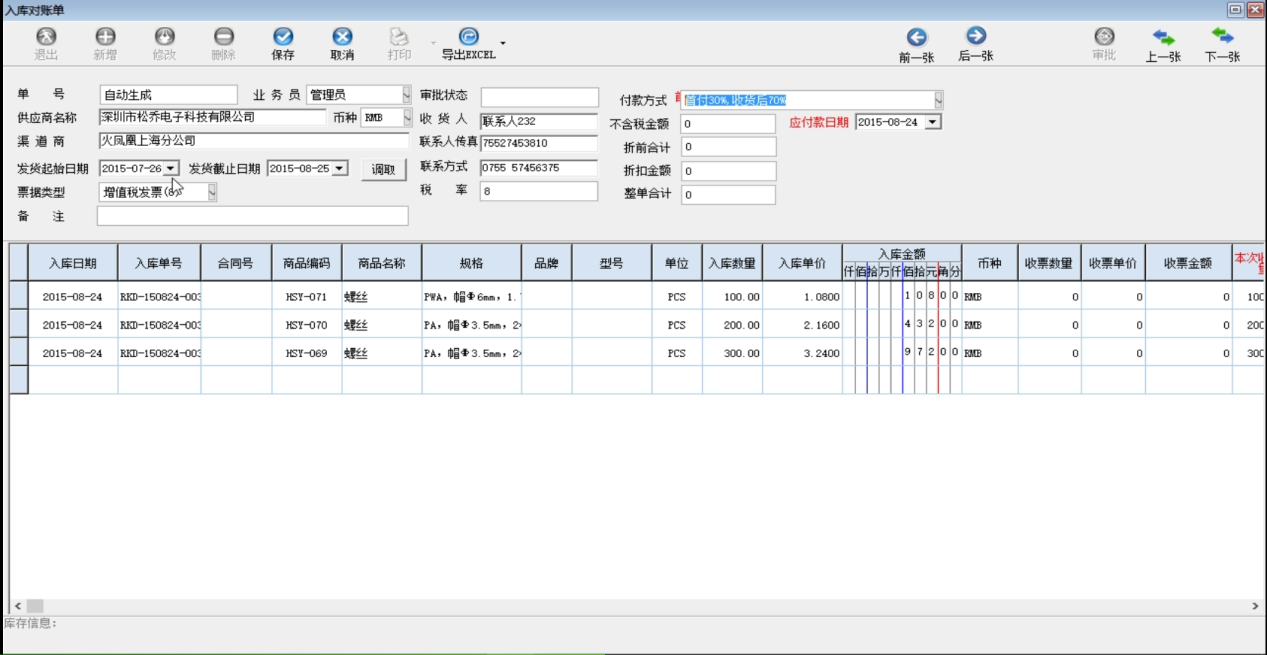Click the 商品编码 column header
Image resolution: width=1267 pixels, height=655 pixels.
tap(307, 264)
